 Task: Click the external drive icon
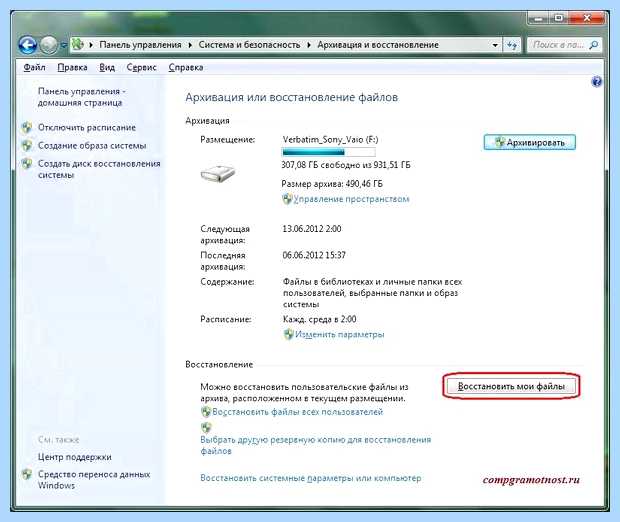218,174
